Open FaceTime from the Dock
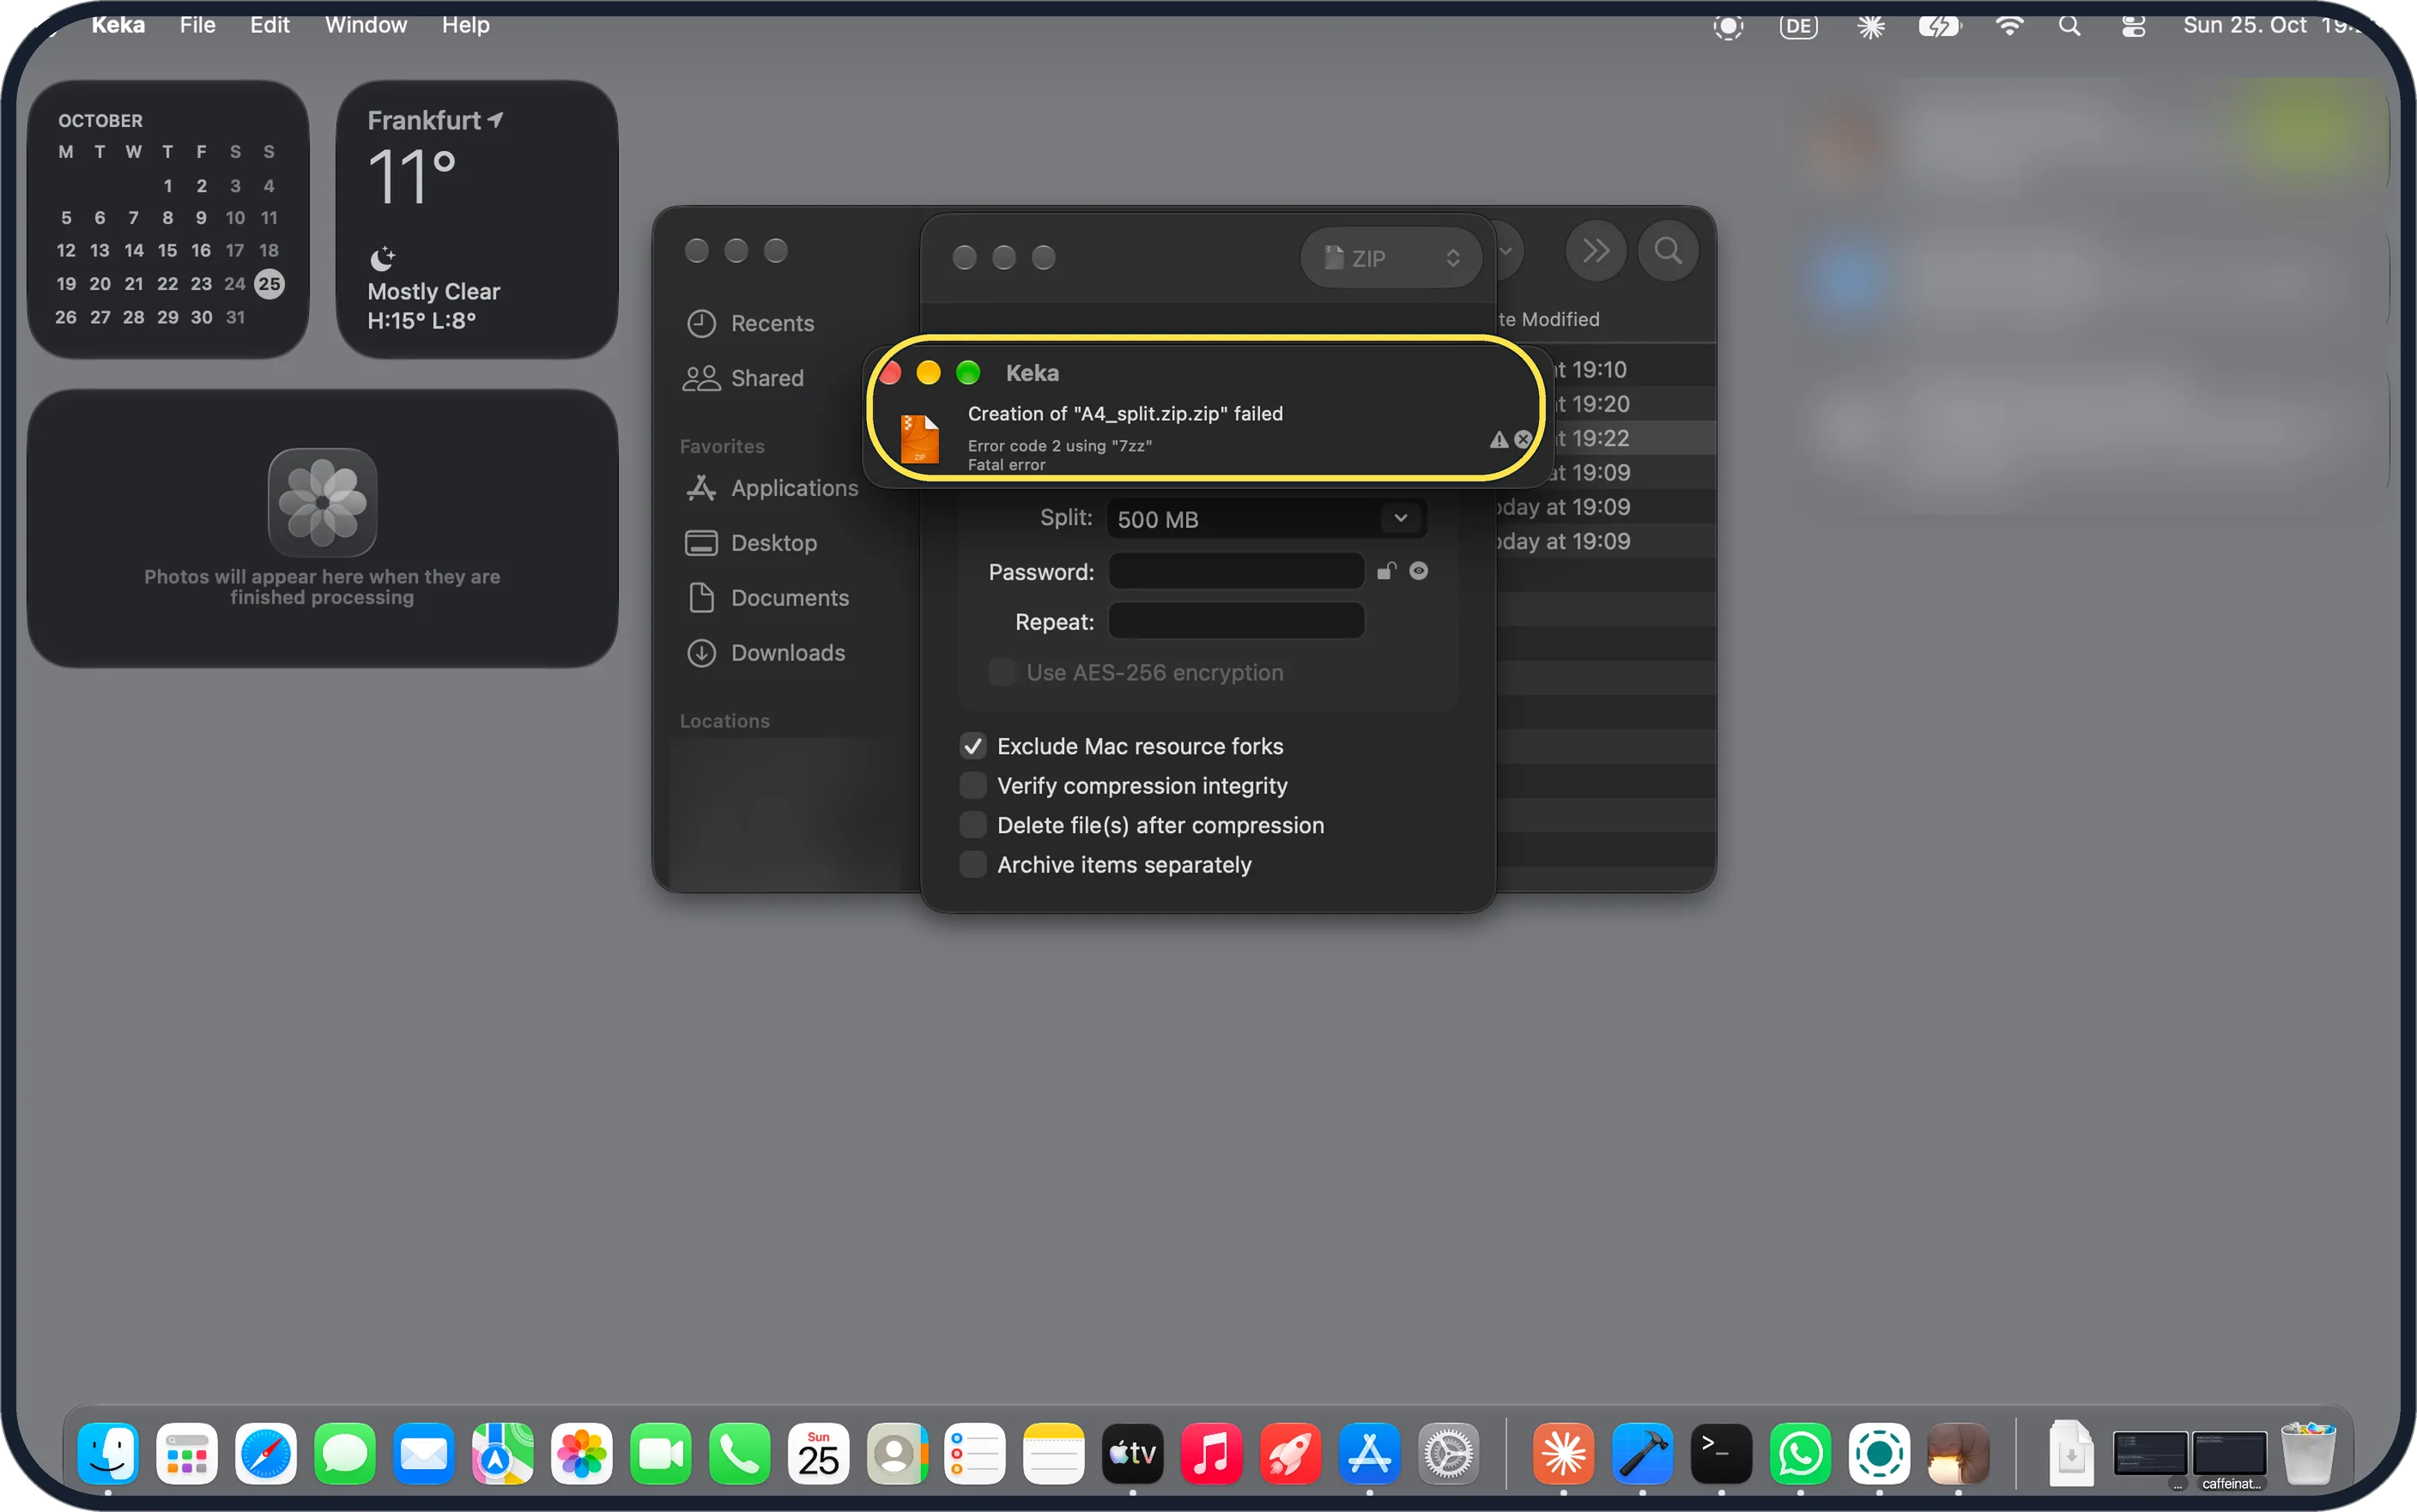Screen dimensions: 2417x1512 pos(661,1453)
